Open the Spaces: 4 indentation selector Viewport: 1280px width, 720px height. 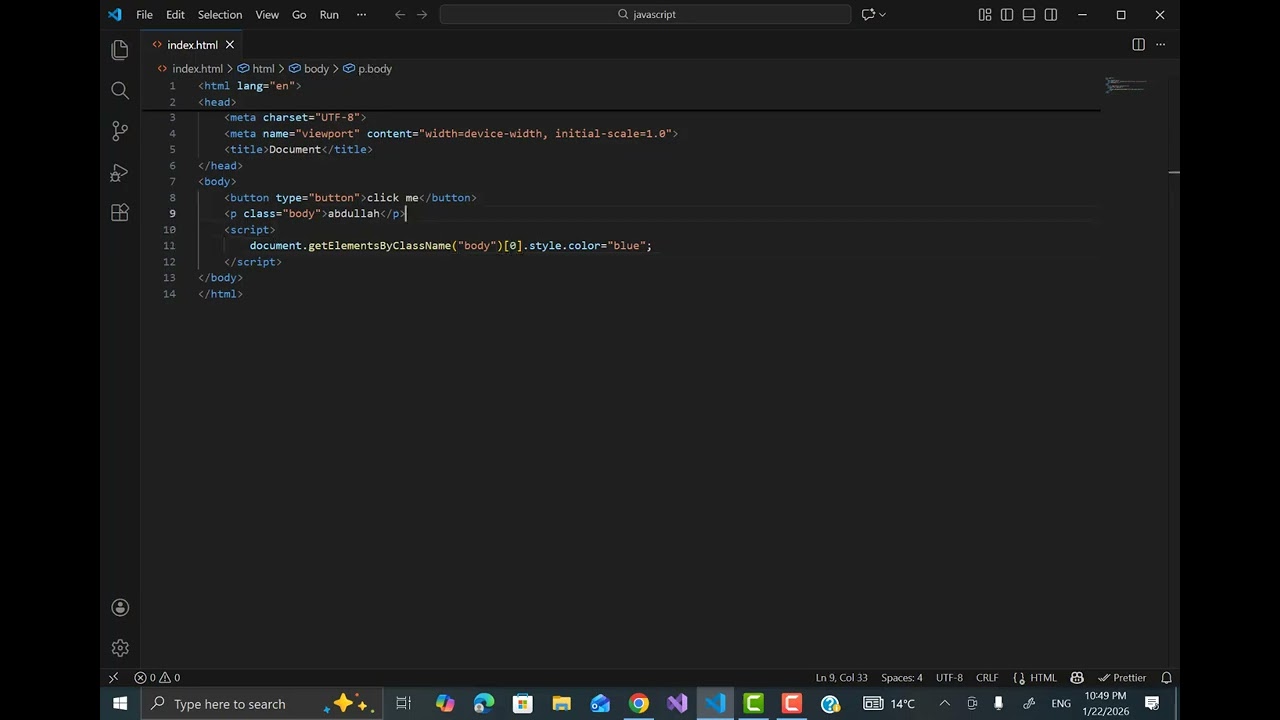pyautogui.click(x=902, y=678)
